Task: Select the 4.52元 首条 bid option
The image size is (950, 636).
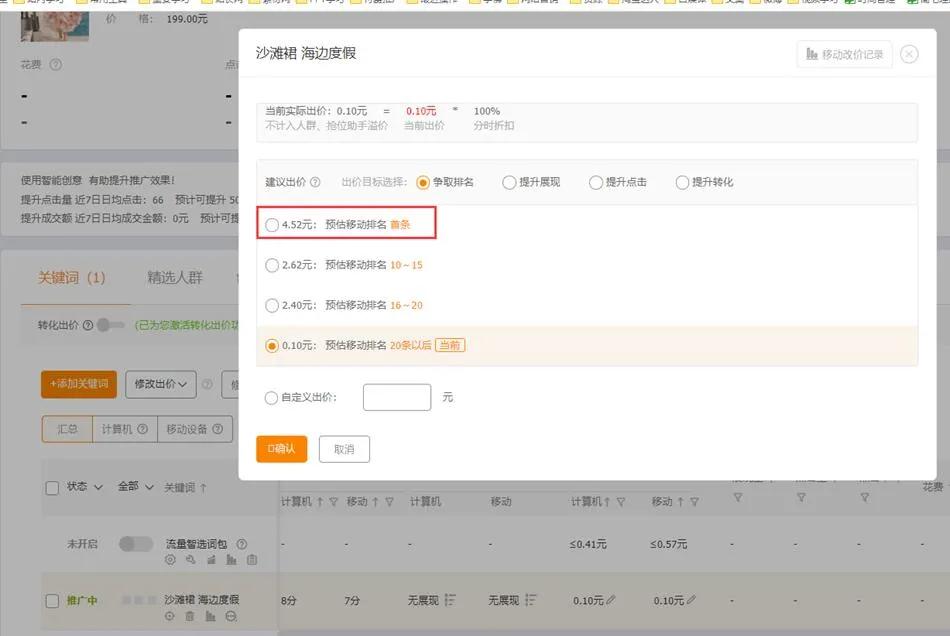Action: 271,225
